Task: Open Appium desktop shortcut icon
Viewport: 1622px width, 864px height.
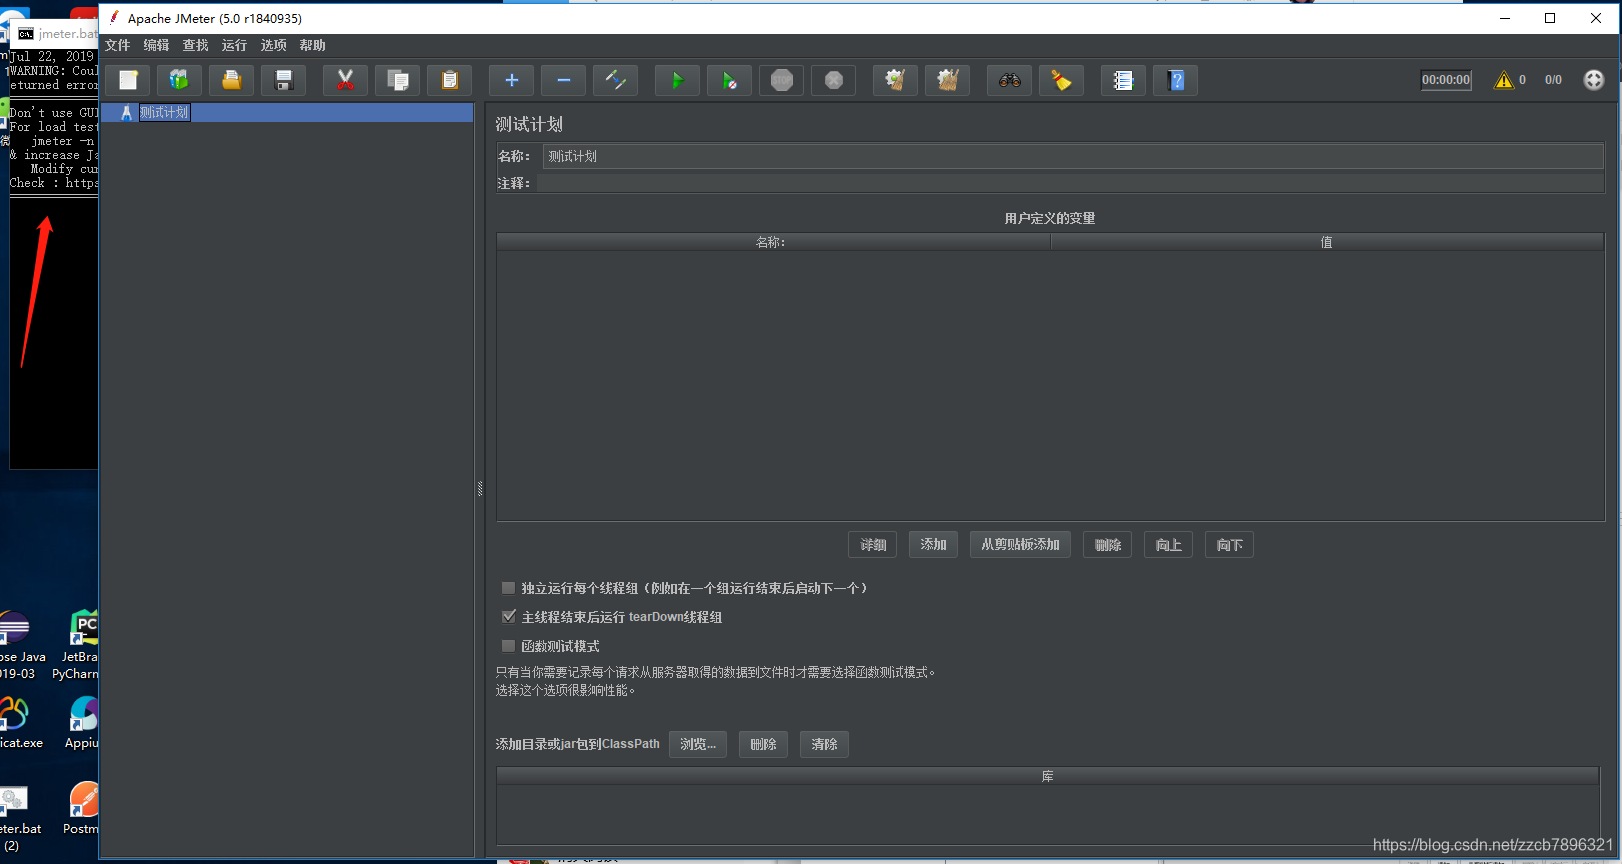Action: click(82, 722)
